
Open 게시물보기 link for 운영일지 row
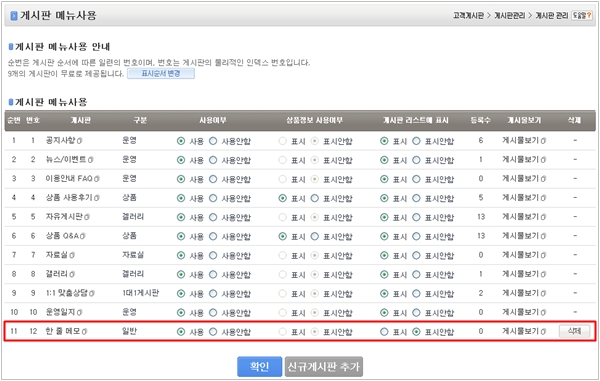(x=521, y=312)
